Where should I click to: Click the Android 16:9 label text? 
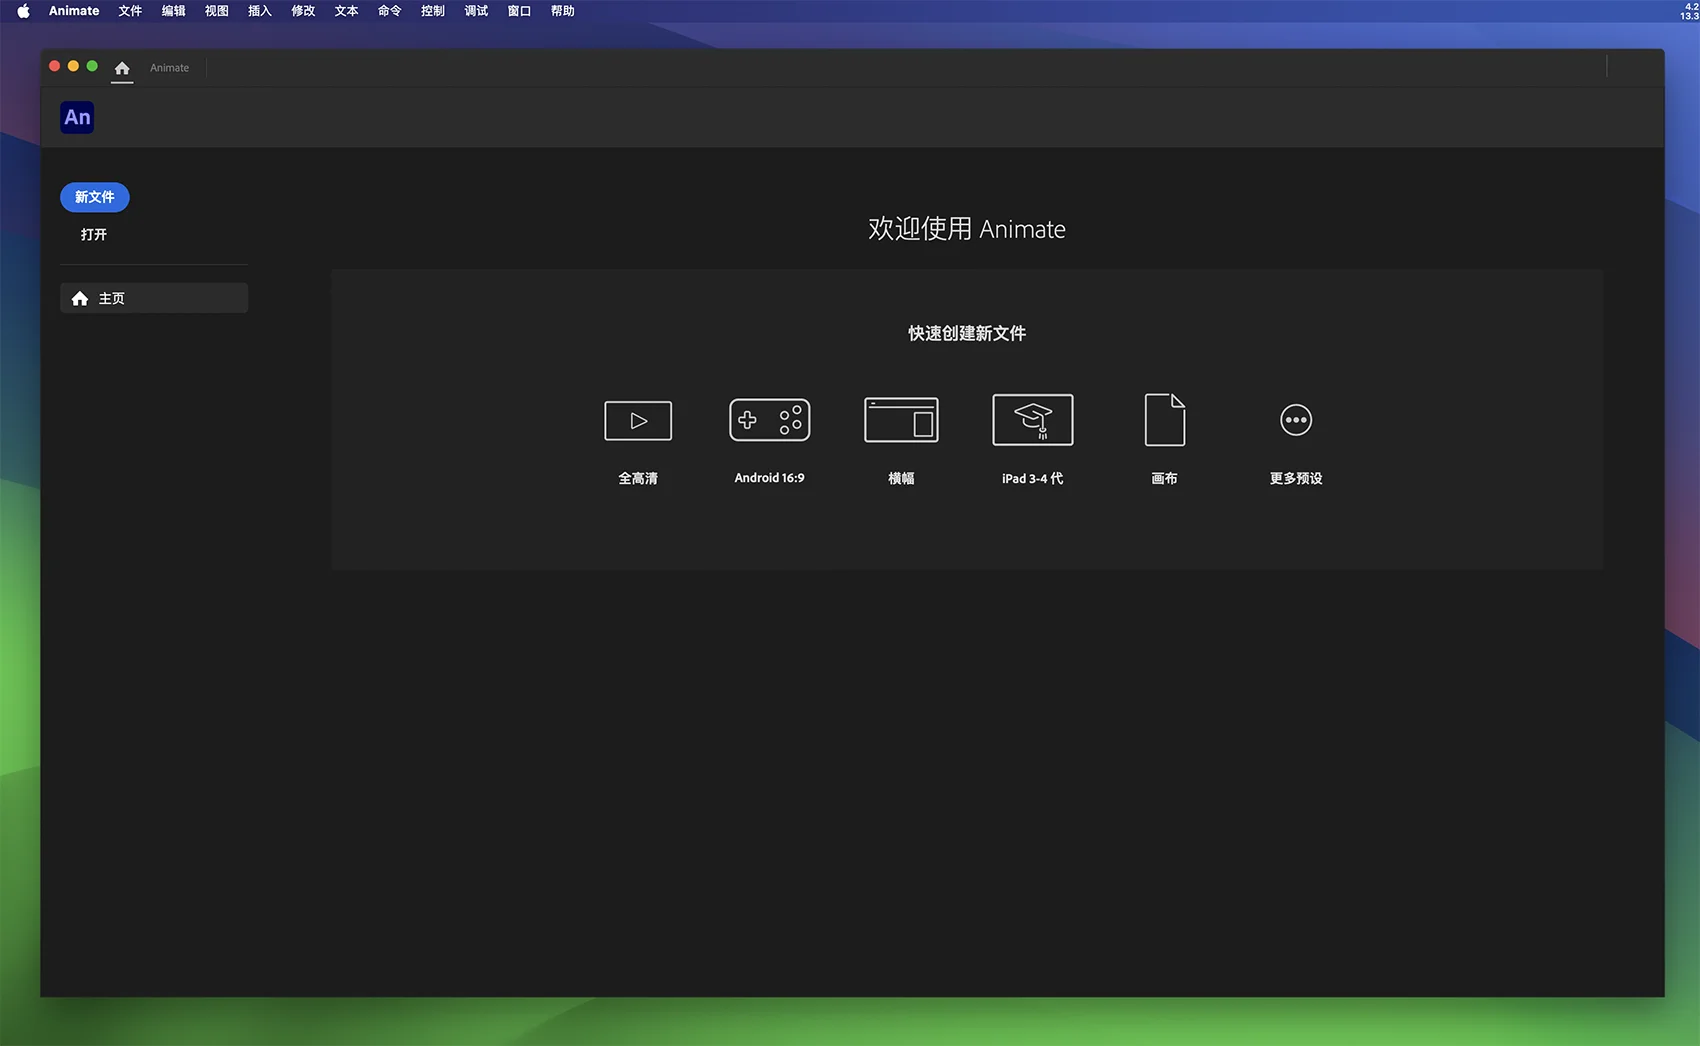[x=769, y=478]
